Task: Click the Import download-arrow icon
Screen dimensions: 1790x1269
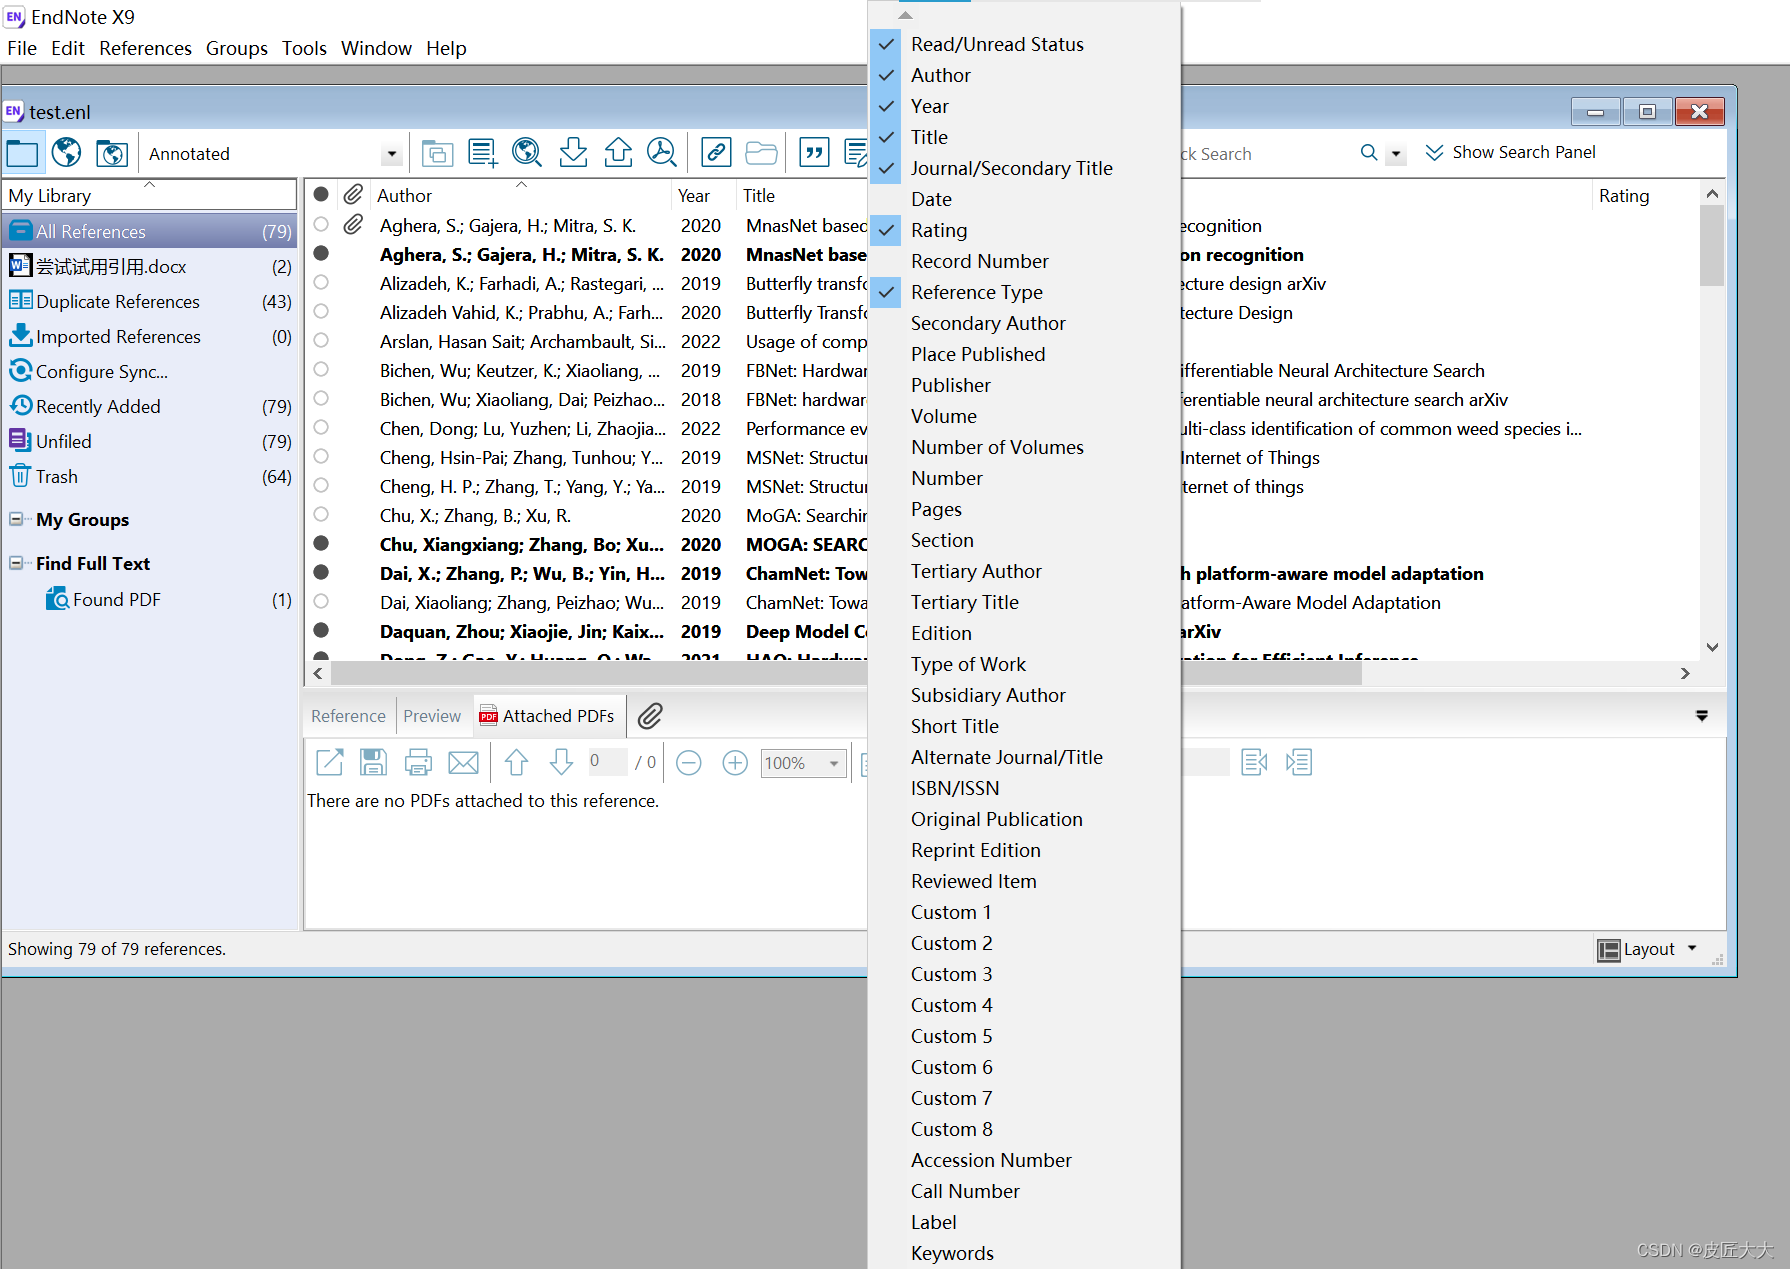Action: (573, 152)
